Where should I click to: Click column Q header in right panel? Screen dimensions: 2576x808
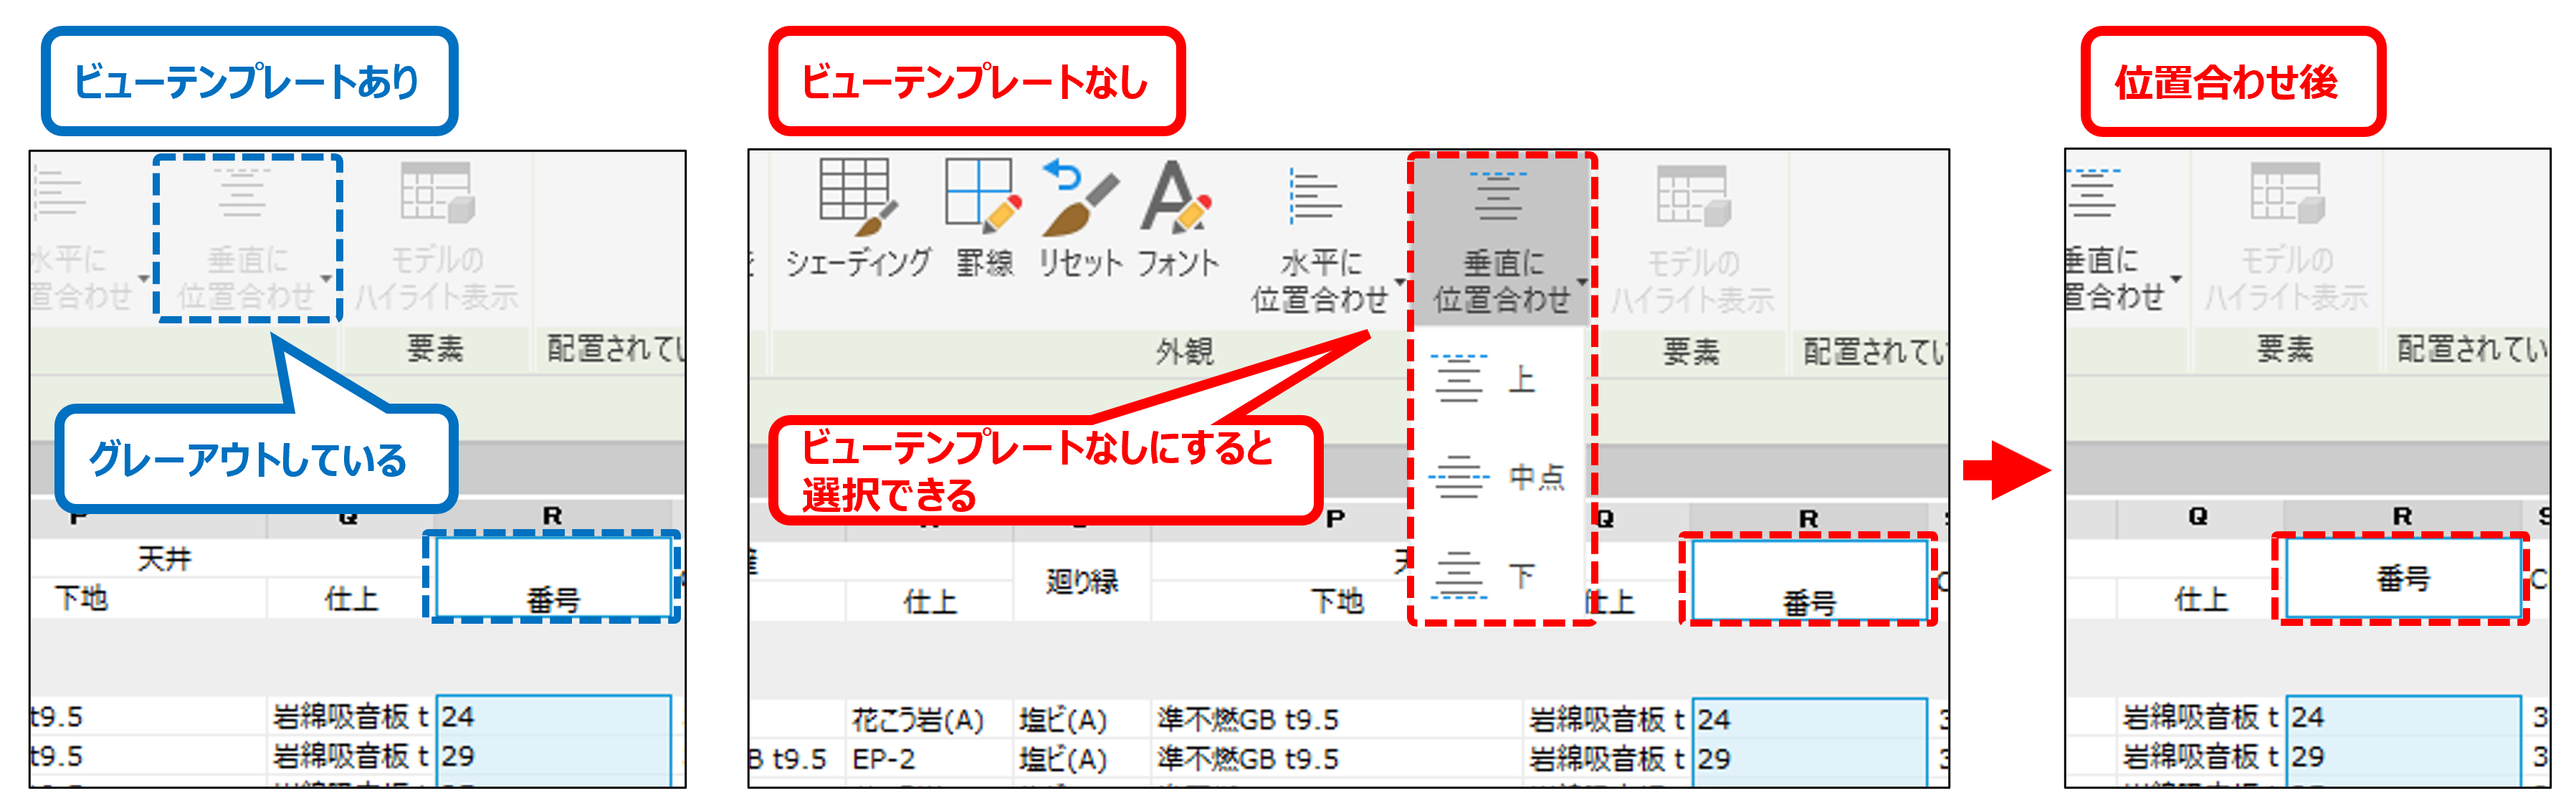click(2197, 516)
